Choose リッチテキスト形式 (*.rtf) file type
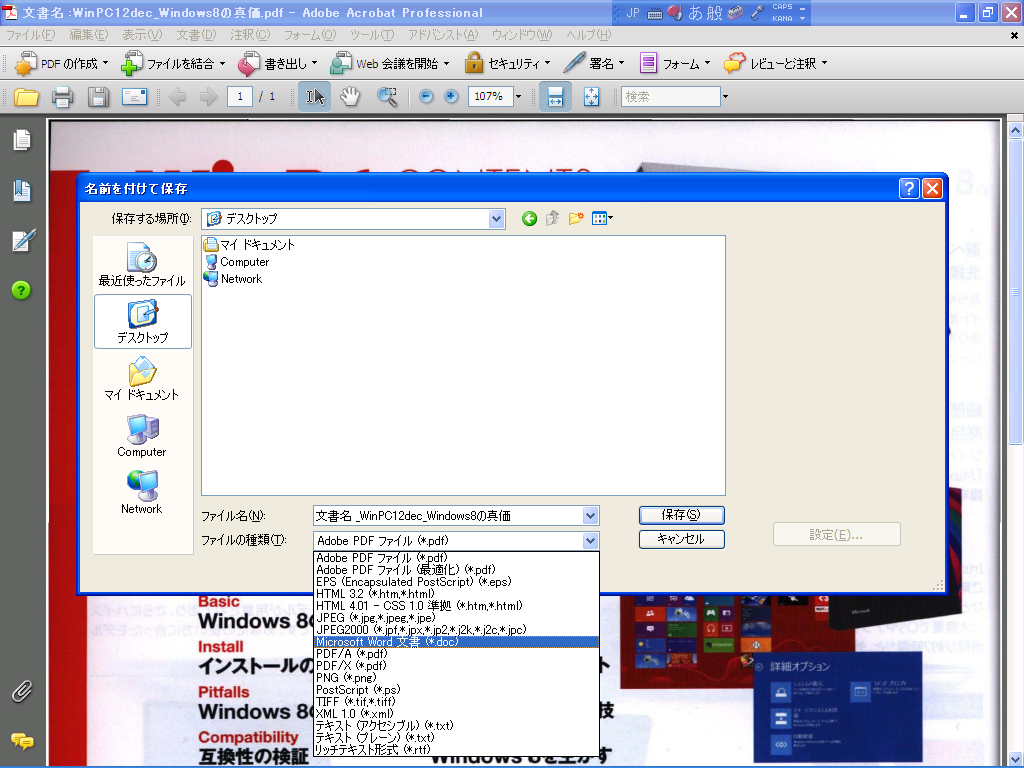 point(456,750)
